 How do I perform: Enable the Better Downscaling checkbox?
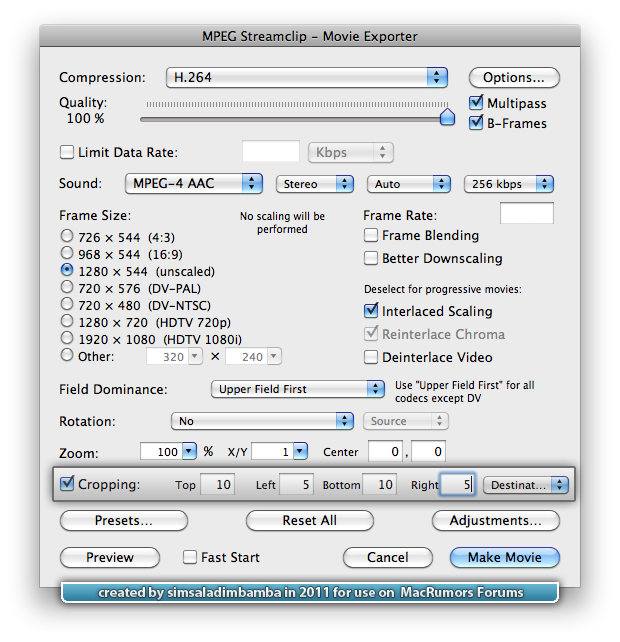(x=371, y=258)
